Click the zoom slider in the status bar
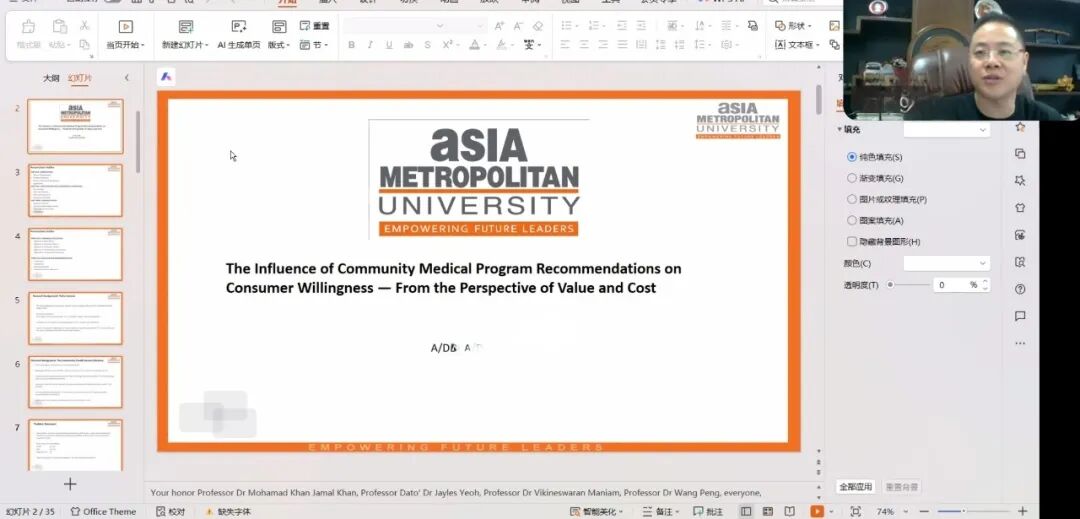Screen dimensions: 1080x519 tap(963, 511)
